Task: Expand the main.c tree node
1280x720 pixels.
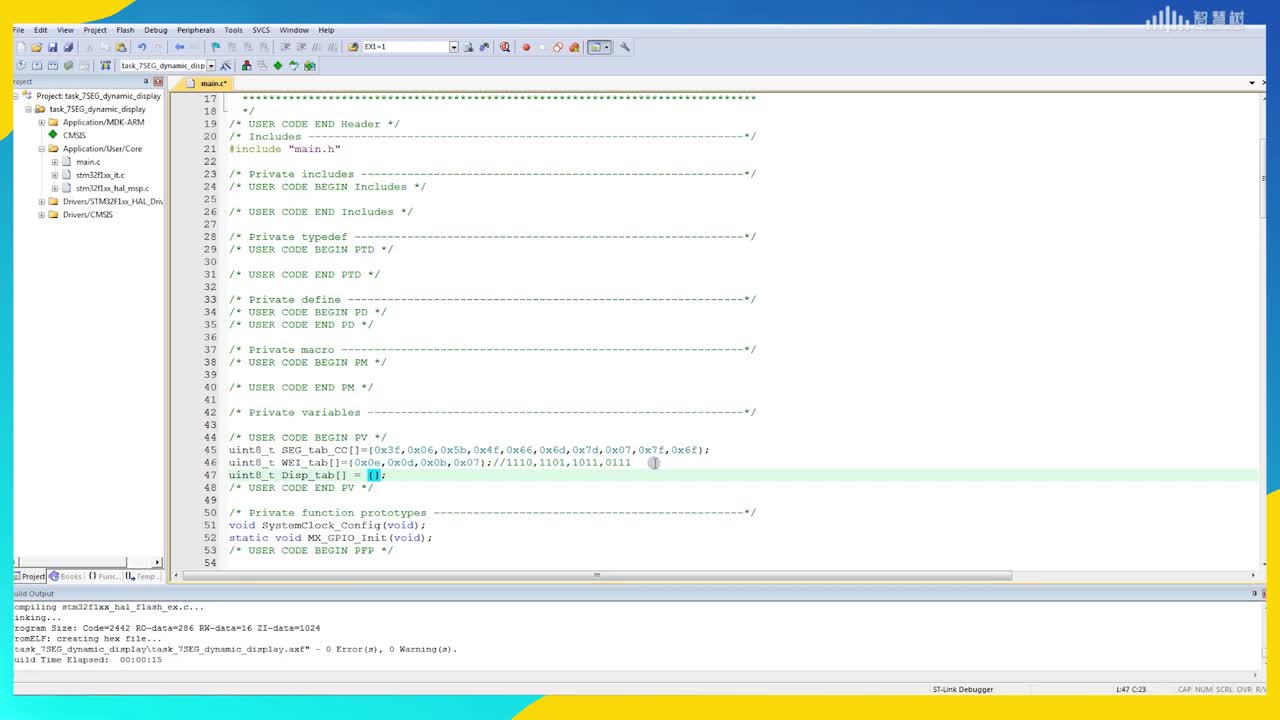Action: point(54,162)
